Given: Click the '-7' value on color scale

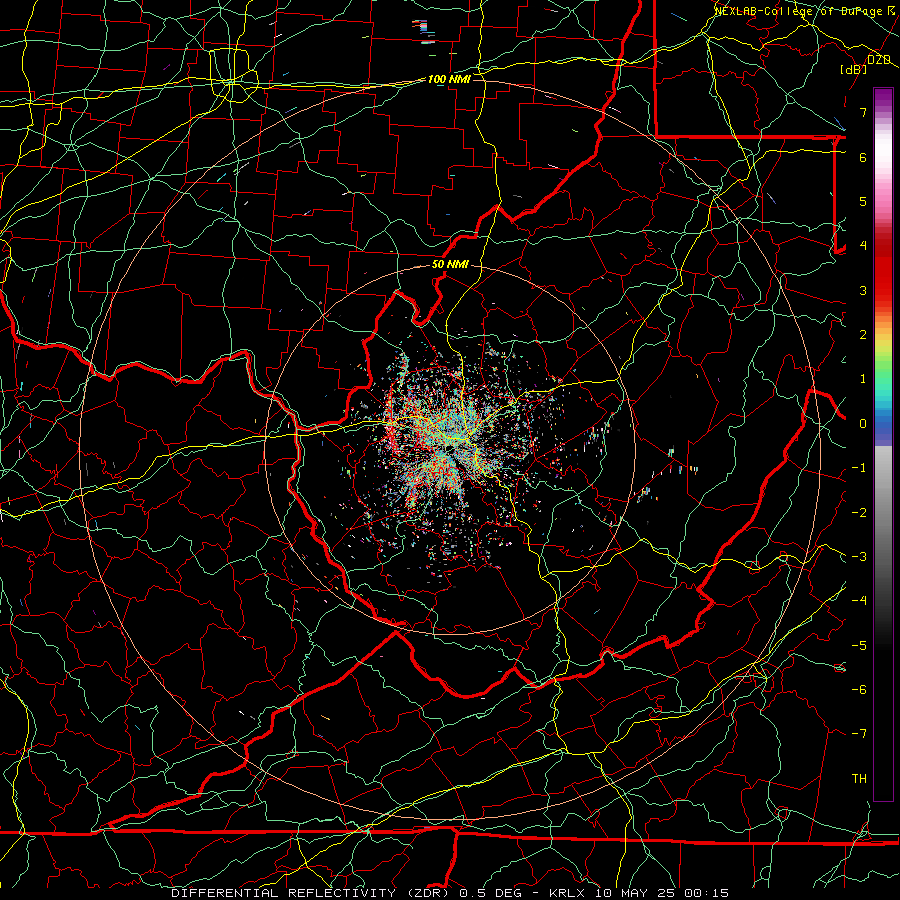Looking at the screenshot, I should click(x=859, y=734).
